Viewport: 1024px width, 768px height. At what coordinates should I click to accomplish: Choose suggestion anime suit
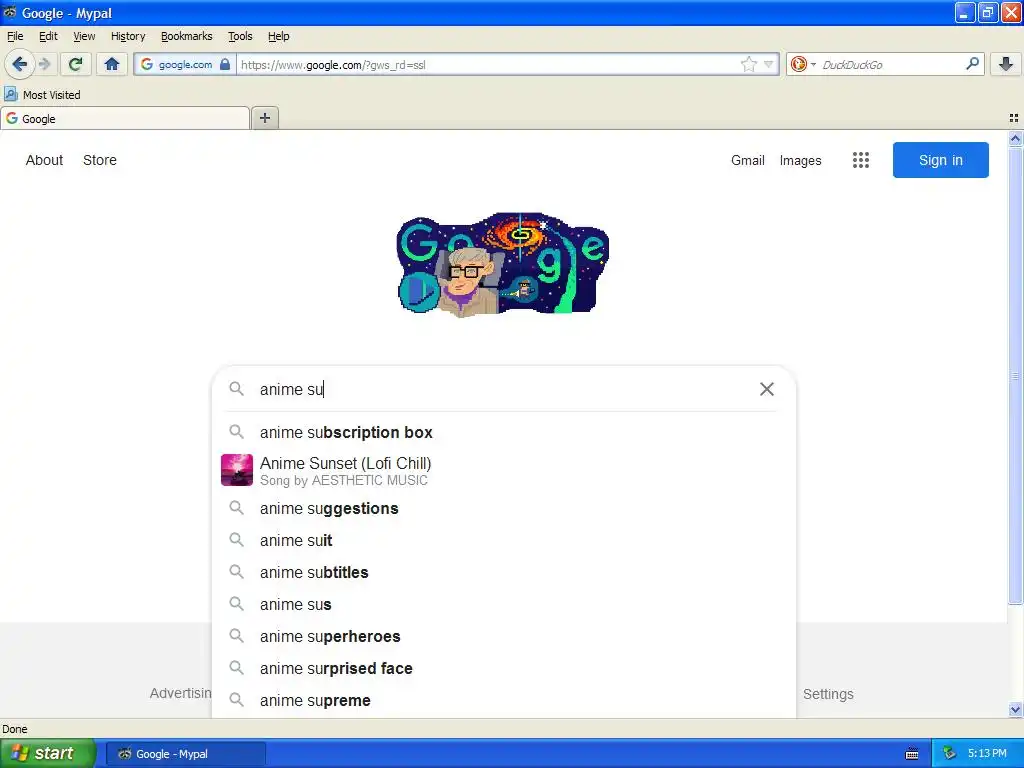[504, 540]
